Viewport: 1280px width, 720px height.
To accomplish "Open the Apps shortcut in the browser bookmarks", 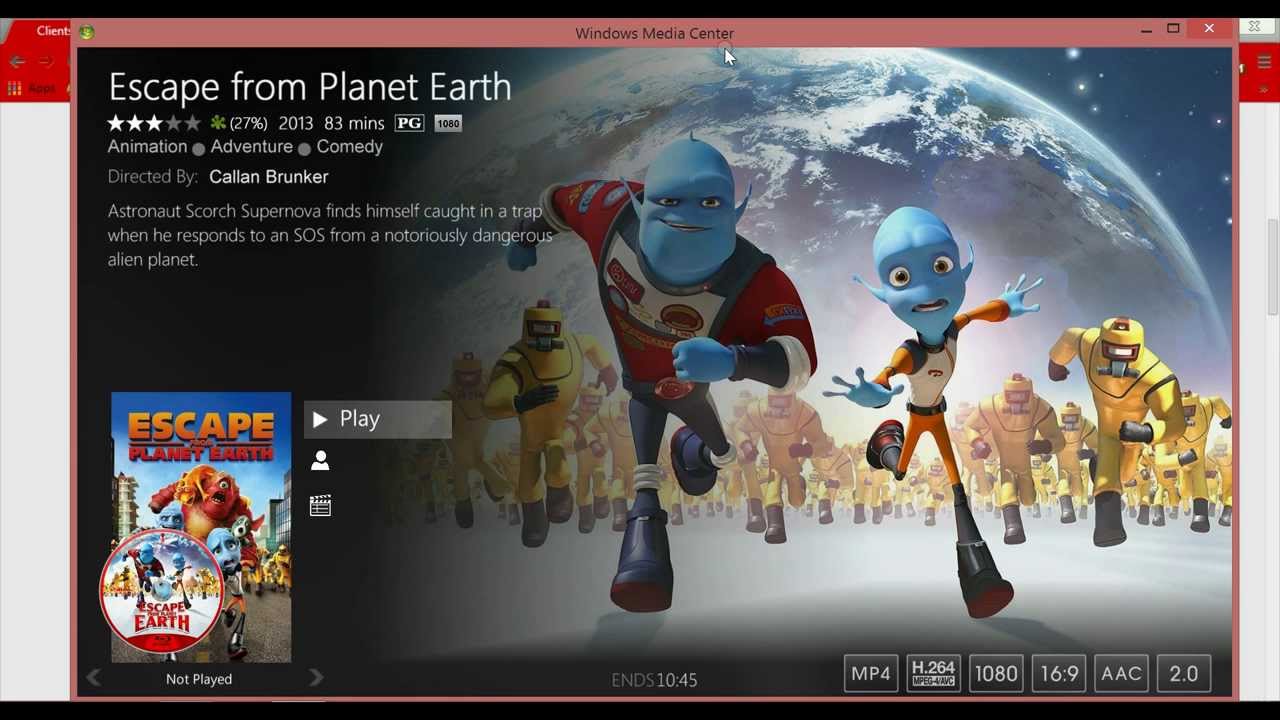I will tap(30, 89).
